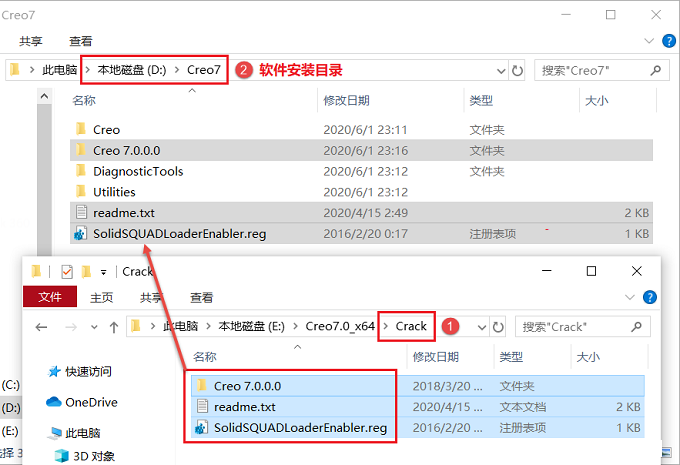The height and width of the screenshot is (465, 680).
Task: Go back in the Crack window
Action: click(41, 327)
